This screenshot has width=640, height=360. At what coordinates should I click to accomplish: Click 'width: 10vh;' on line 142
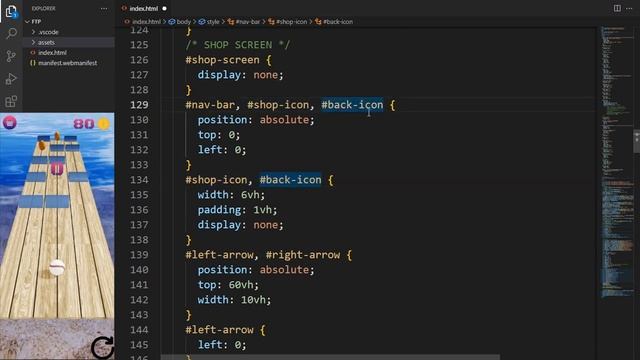(234, 300)
